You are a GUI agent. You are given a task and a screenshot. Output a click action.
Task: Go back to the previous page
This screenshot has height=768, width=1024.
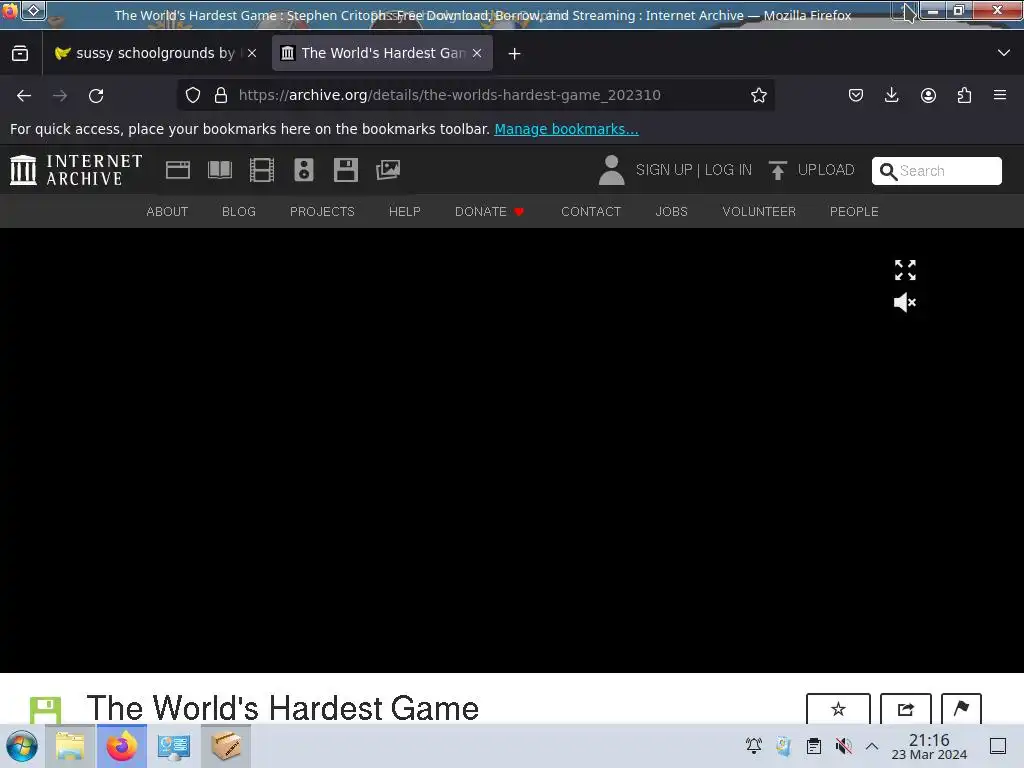pos(24,95)
